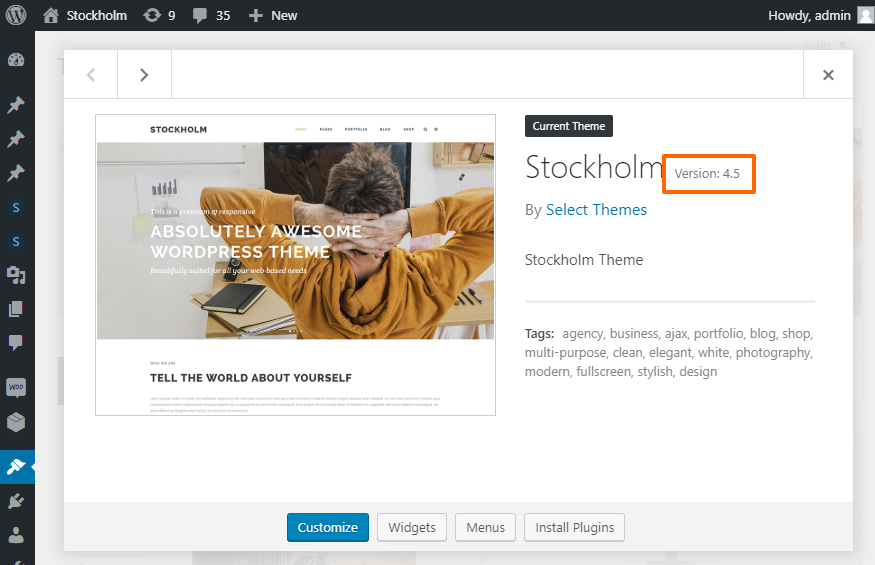The height and width of the screenshot is (565, 875).
Task: Open the lower Select S sidebar icon
Action: click(x=16, y=241)
